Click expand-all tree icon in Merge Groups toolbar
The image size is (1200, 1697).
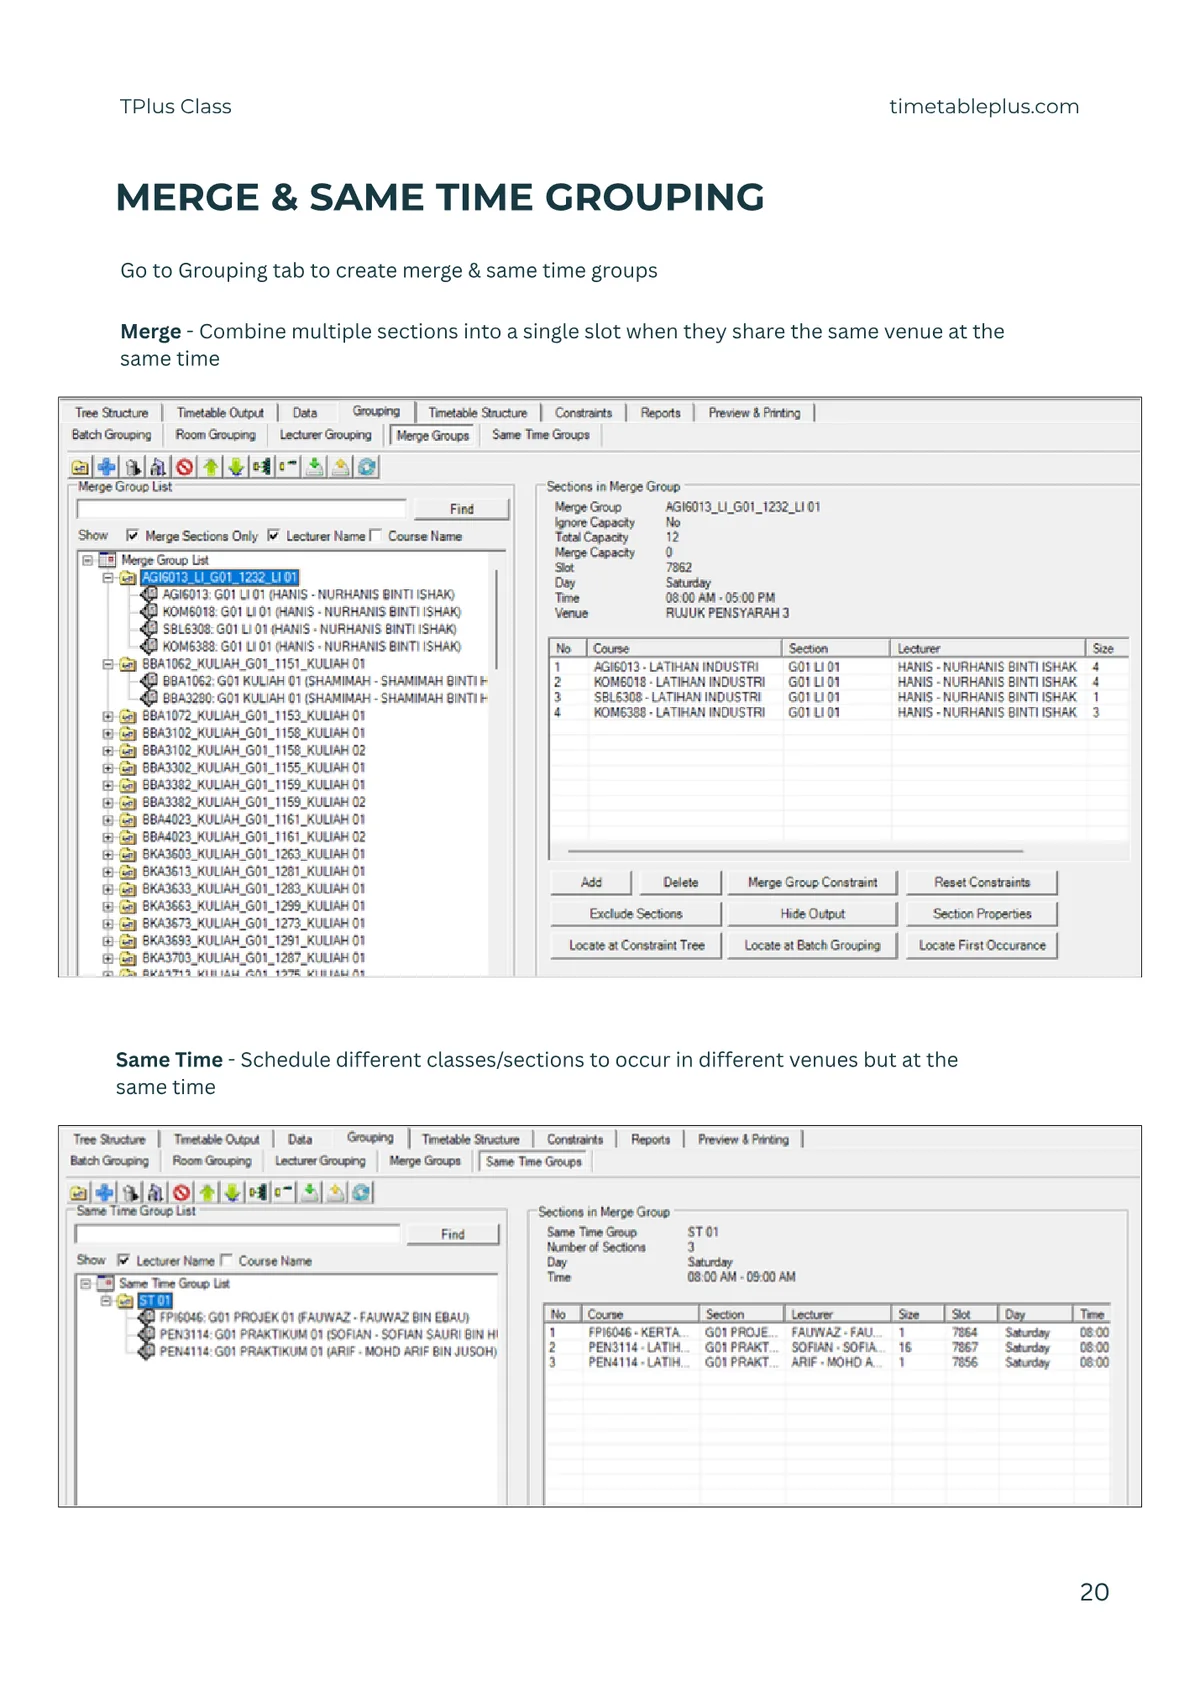click(262, 467)
